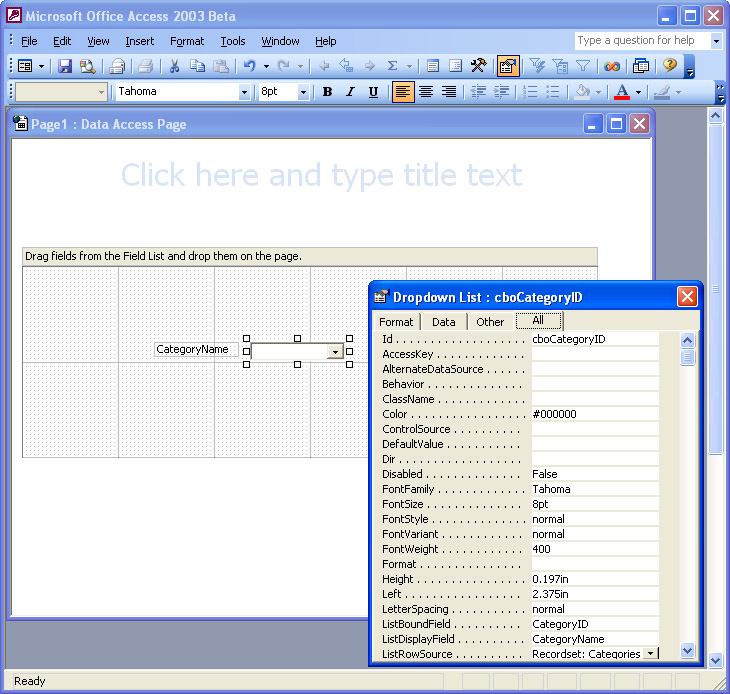Toggle Underline formatting
The height and width of the screenshot is (694, 730).
coord(373,92)
